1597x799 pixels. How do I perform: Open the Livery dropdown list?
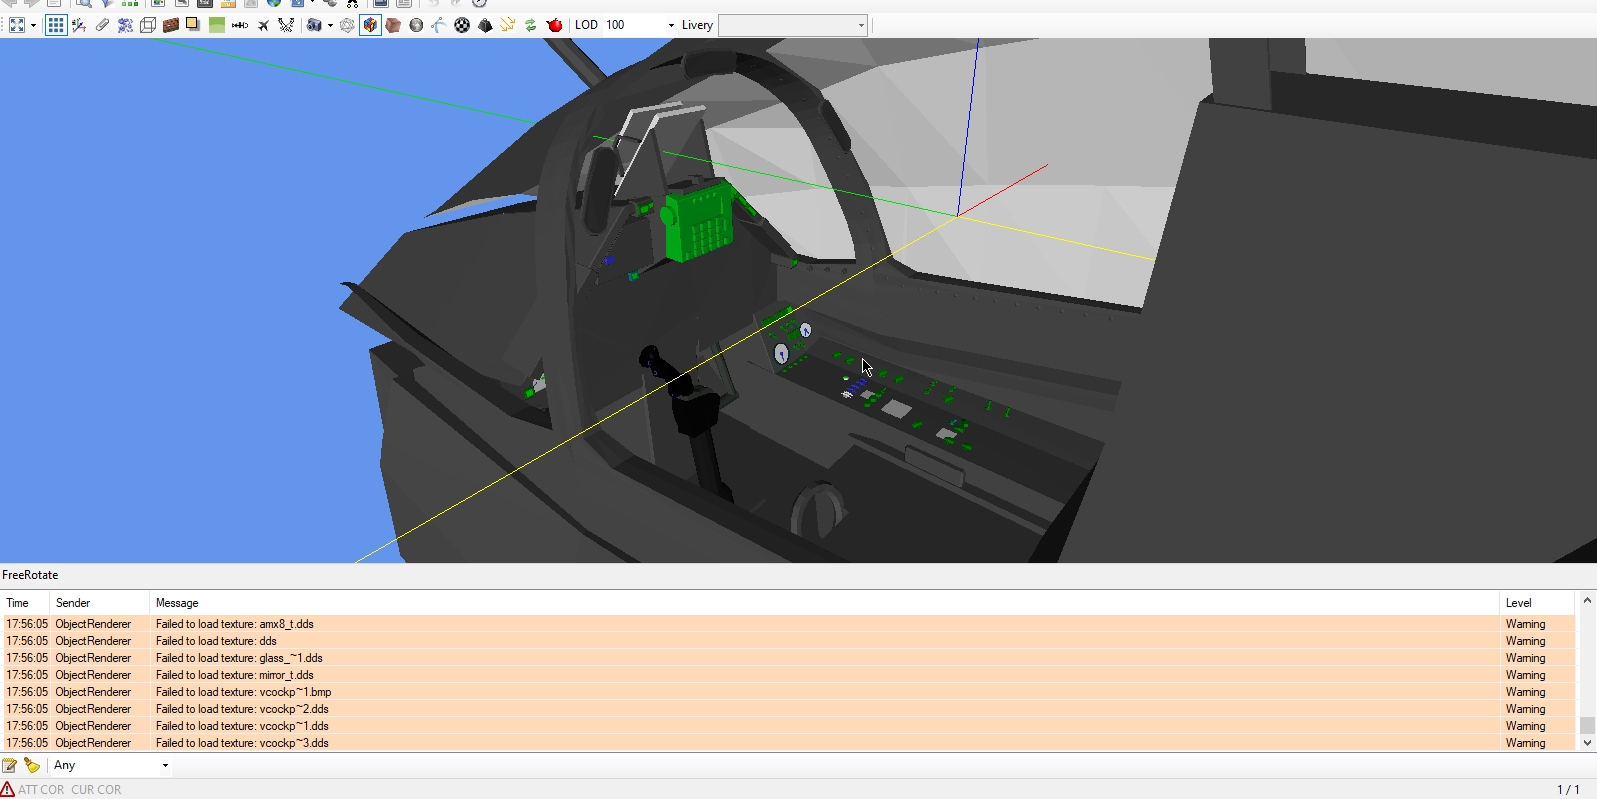click(861, 25)
